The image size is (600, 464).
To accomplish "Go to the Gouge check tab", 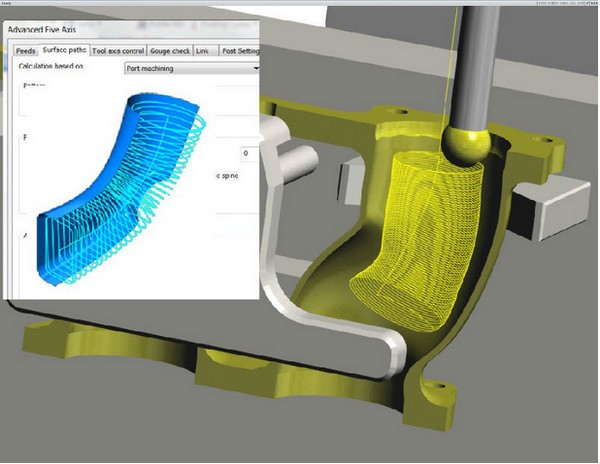I will 169,50.
